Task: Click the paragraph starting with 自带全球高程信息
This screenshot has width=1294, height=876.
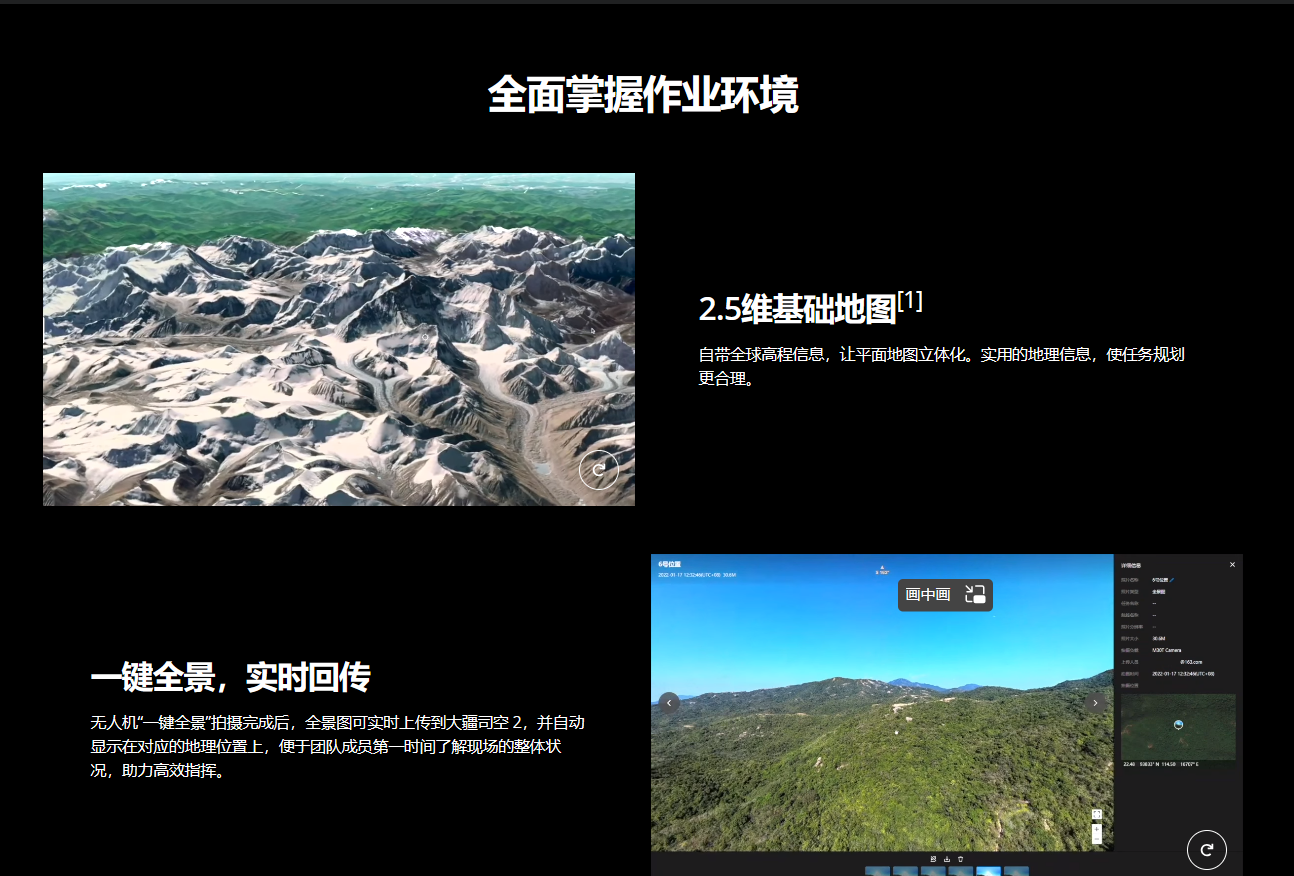Action: point(942,366)
